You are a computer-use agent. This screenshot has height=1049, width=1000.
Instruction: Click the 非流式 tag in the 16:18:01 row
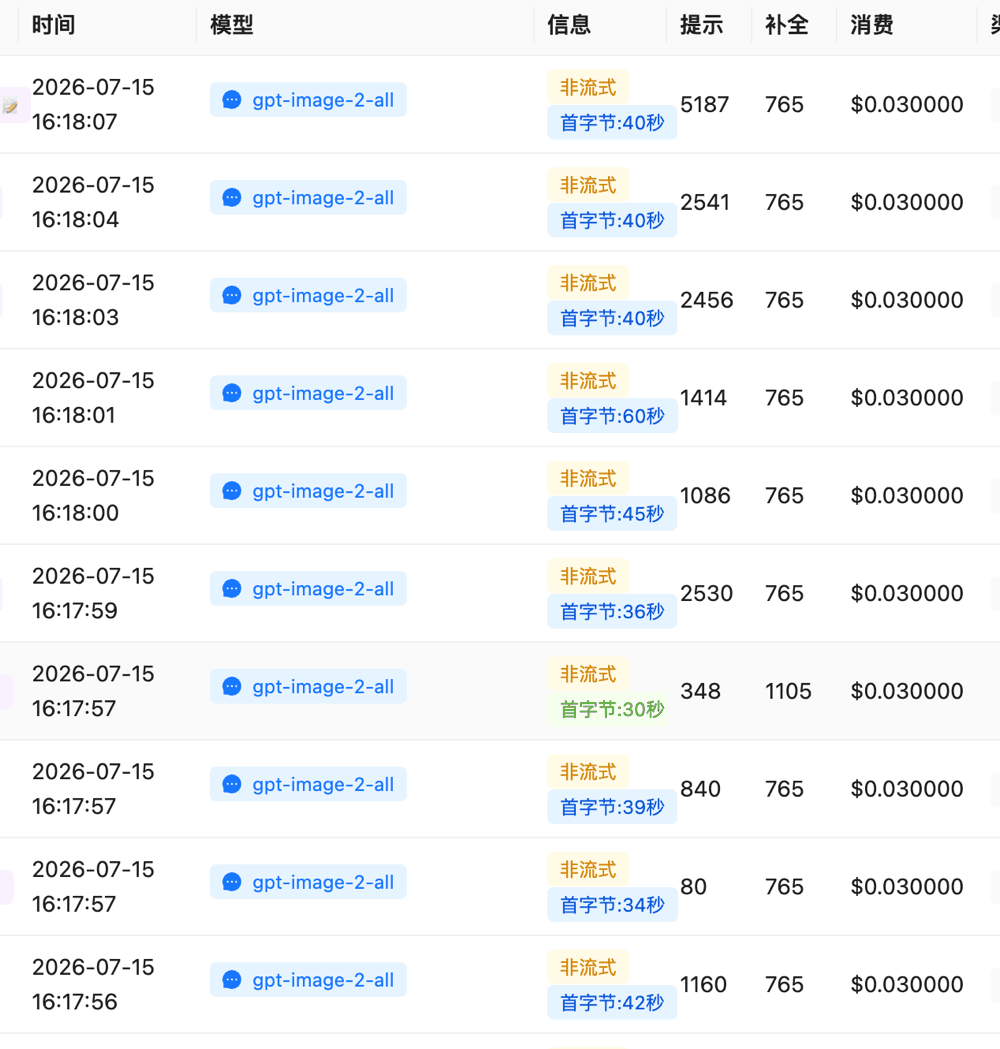(588, 380)
